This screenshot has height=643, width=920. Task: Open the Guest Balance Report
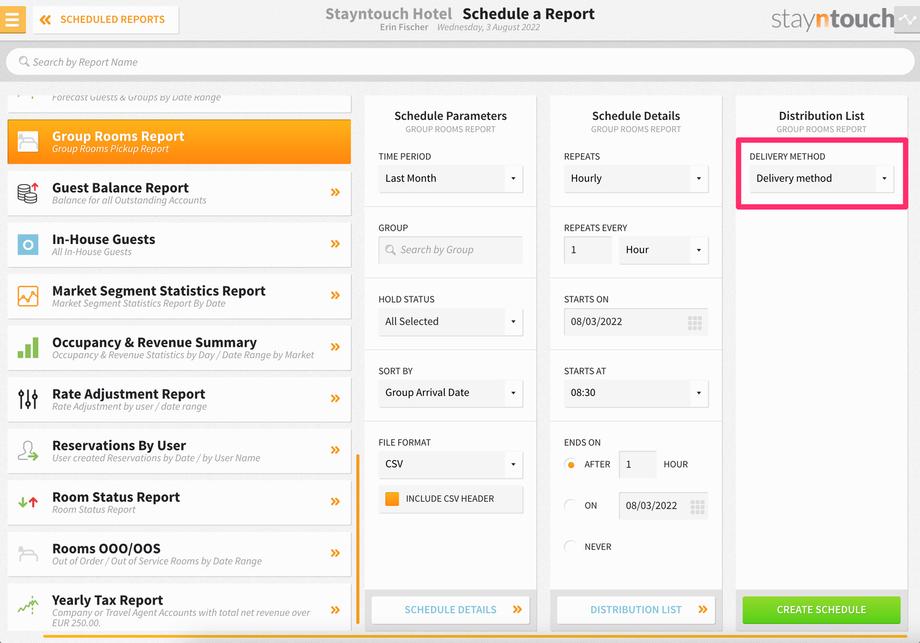point(179,193)
